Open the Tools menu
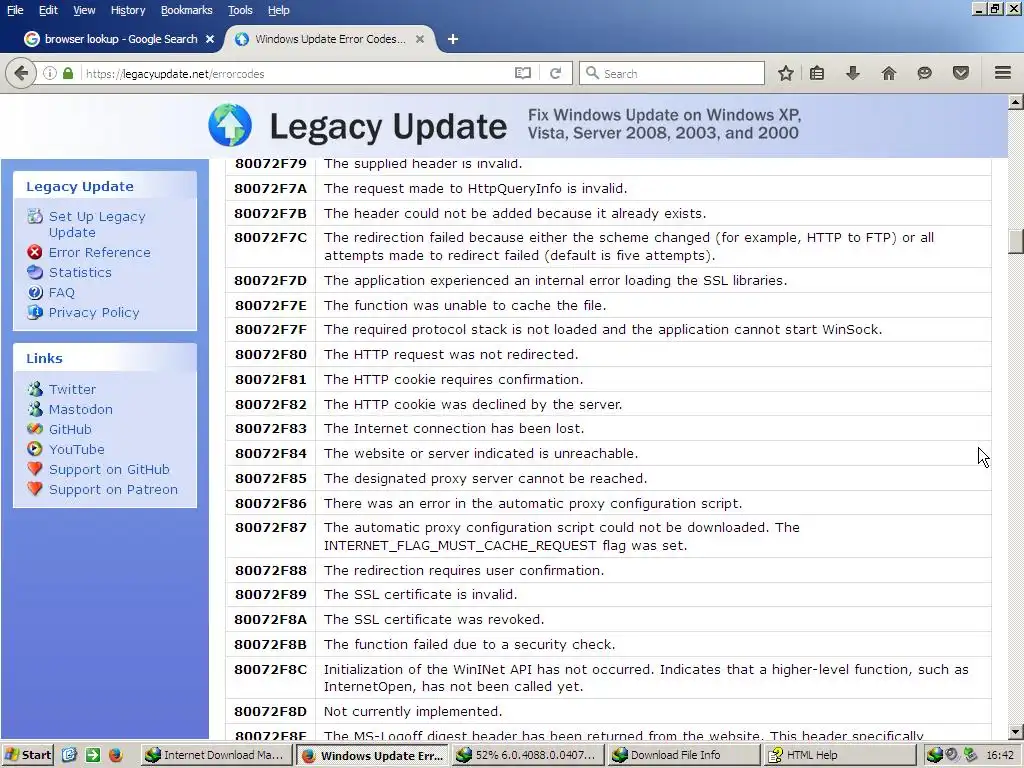The image size is (1024, 768). 240,10
